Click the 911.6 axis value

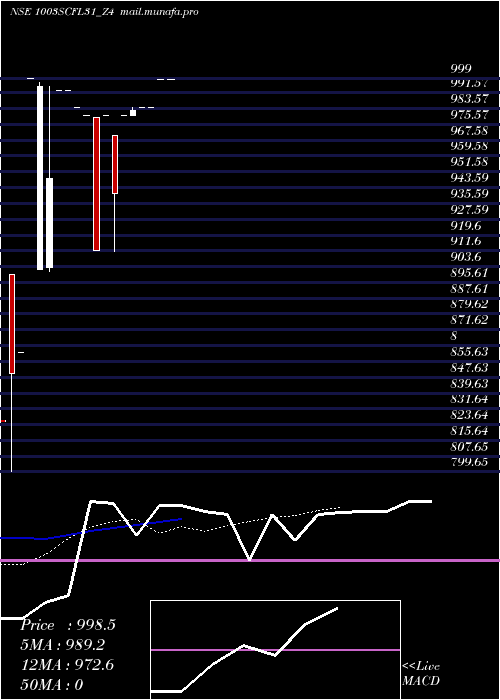pos(466,241)
